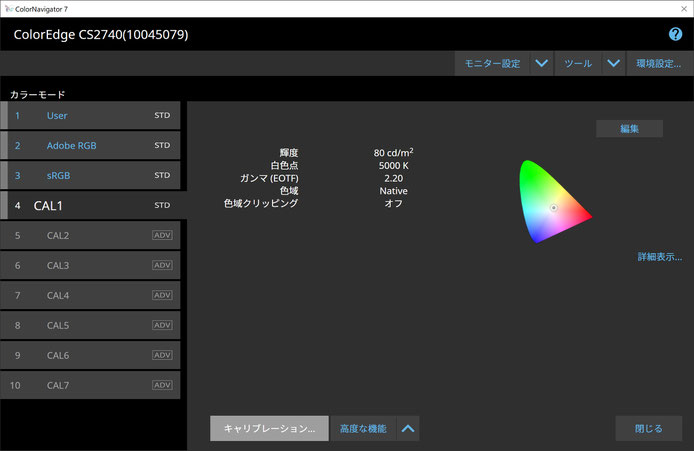This screenshot has height=451, width=694.
Task: Click the STD badge on User row
Action: point(162,115)
